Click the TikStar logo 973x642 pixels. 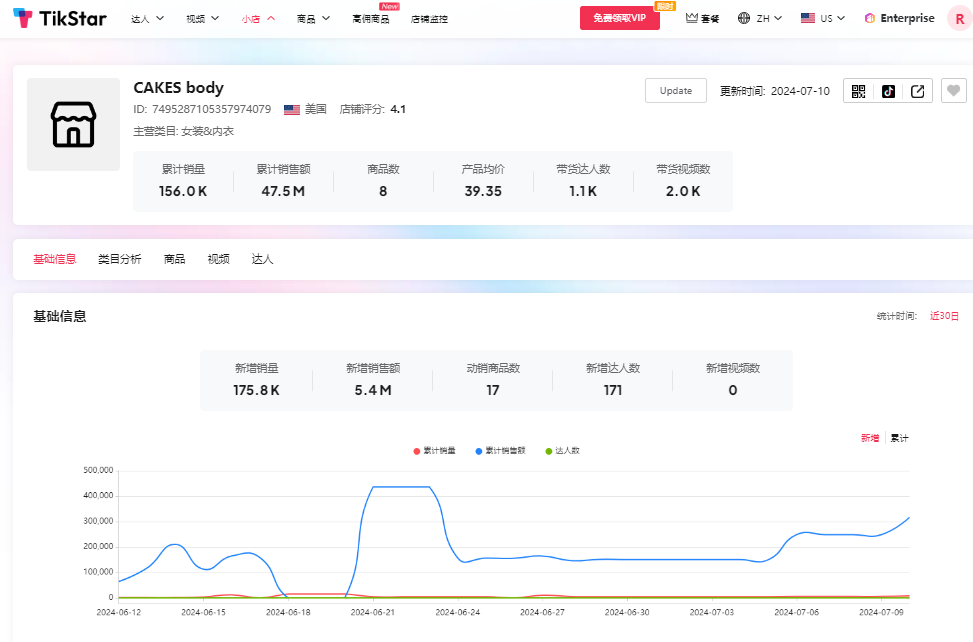pos(60,18)
